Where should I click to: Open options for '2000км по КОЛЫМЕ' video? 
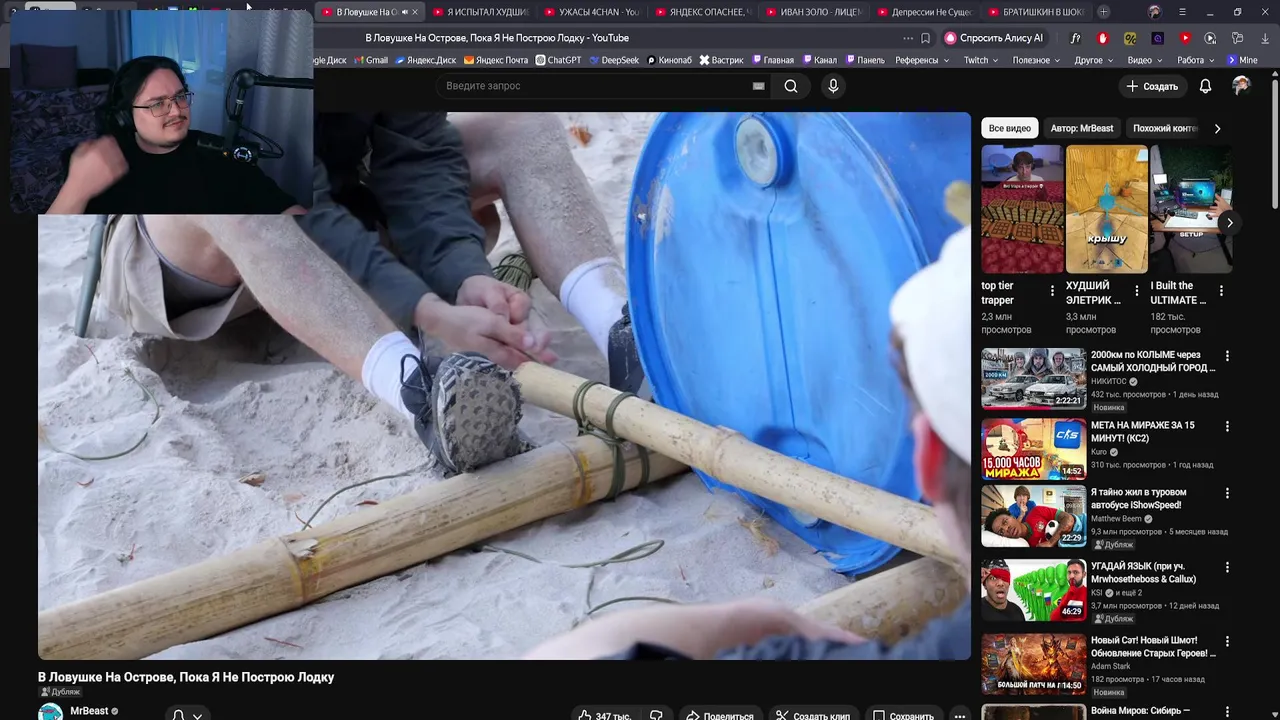pos(1227,356)
